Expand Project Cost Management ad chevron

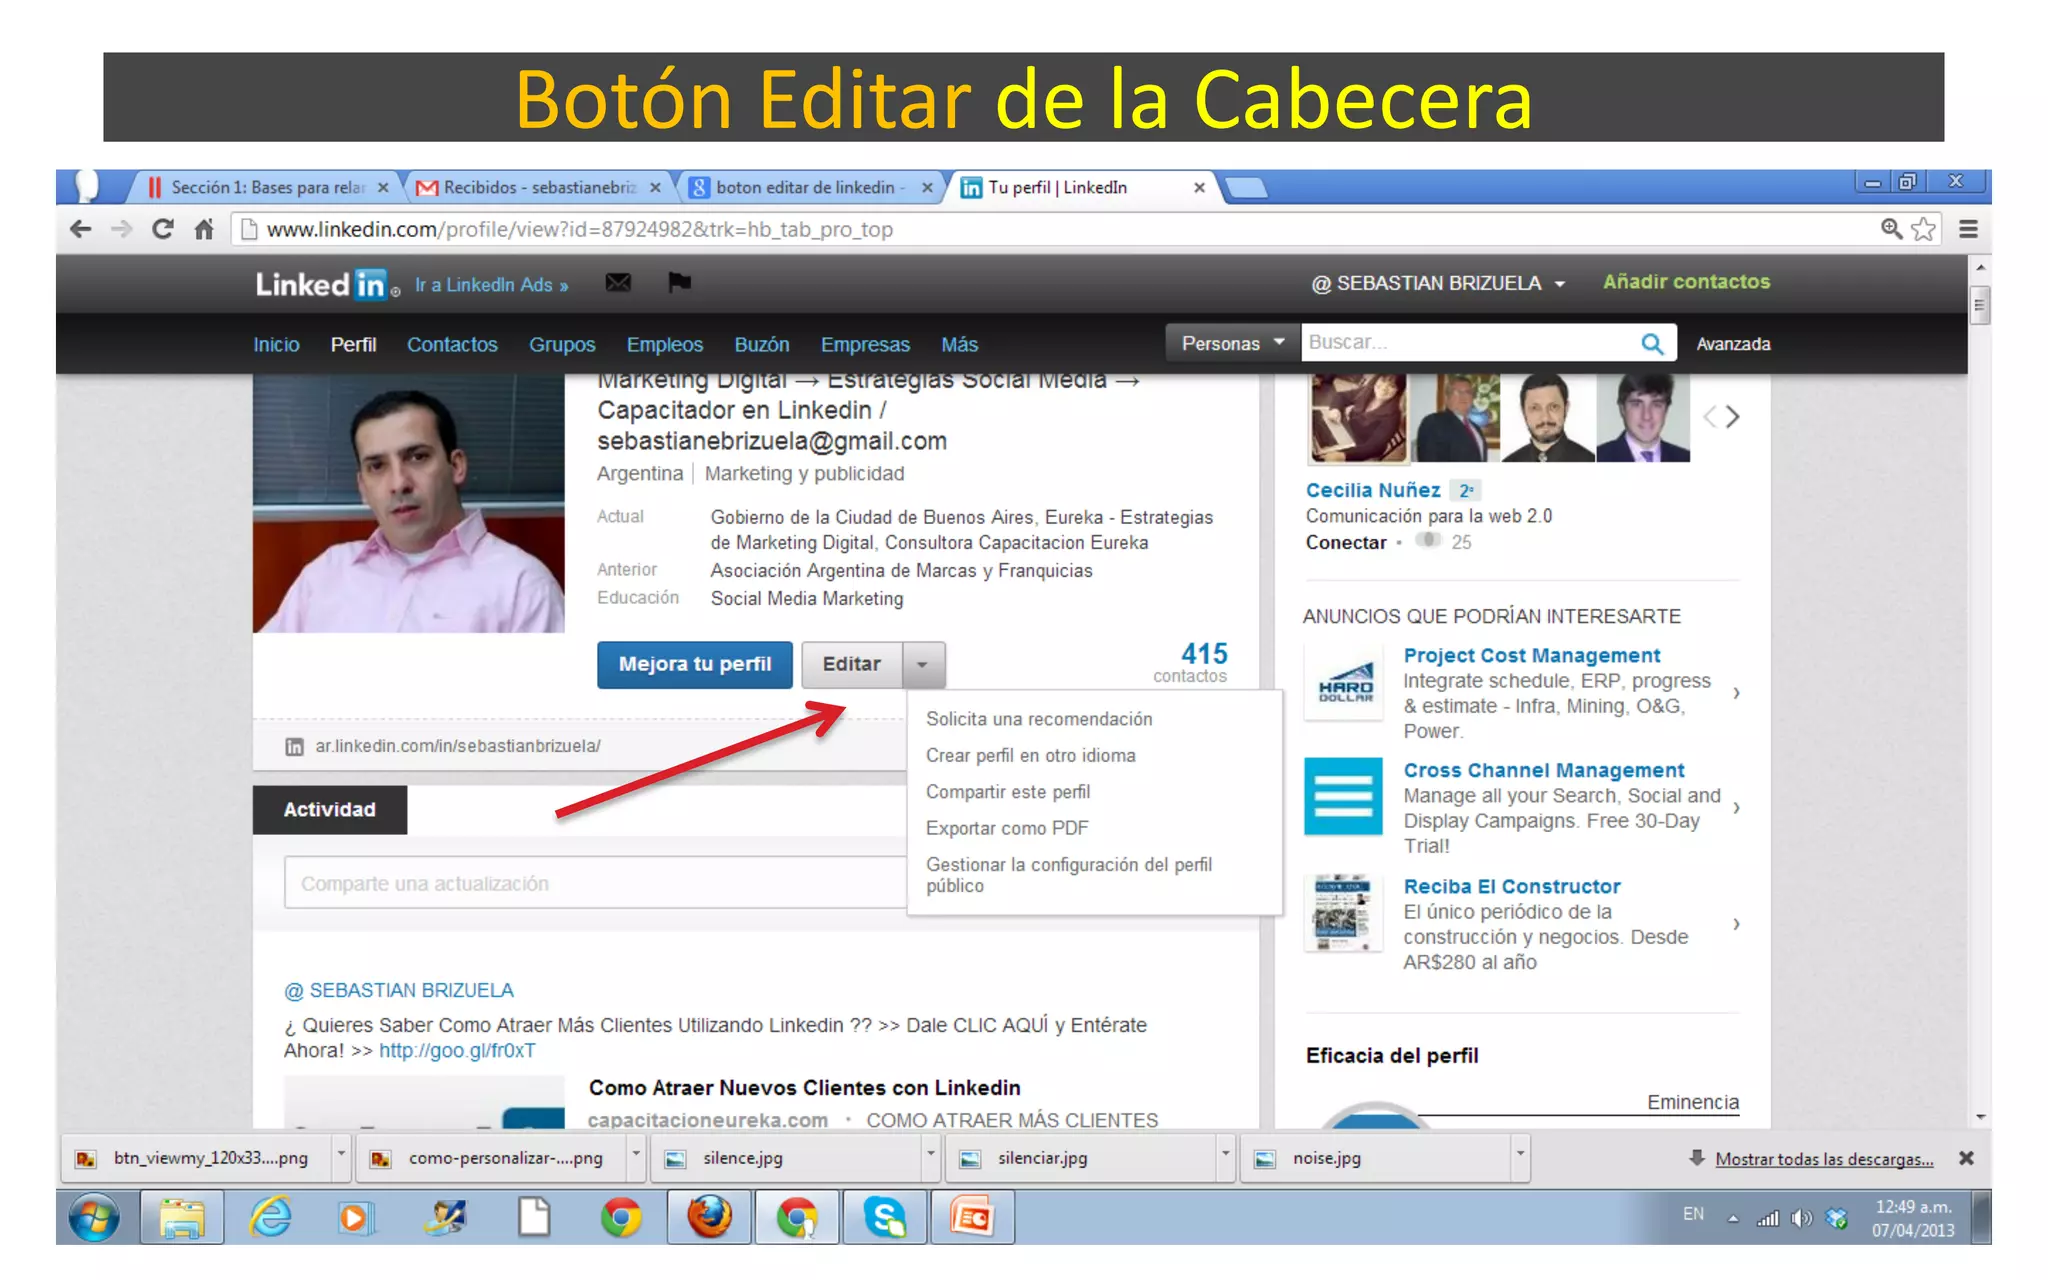(x=1736, y=692)
